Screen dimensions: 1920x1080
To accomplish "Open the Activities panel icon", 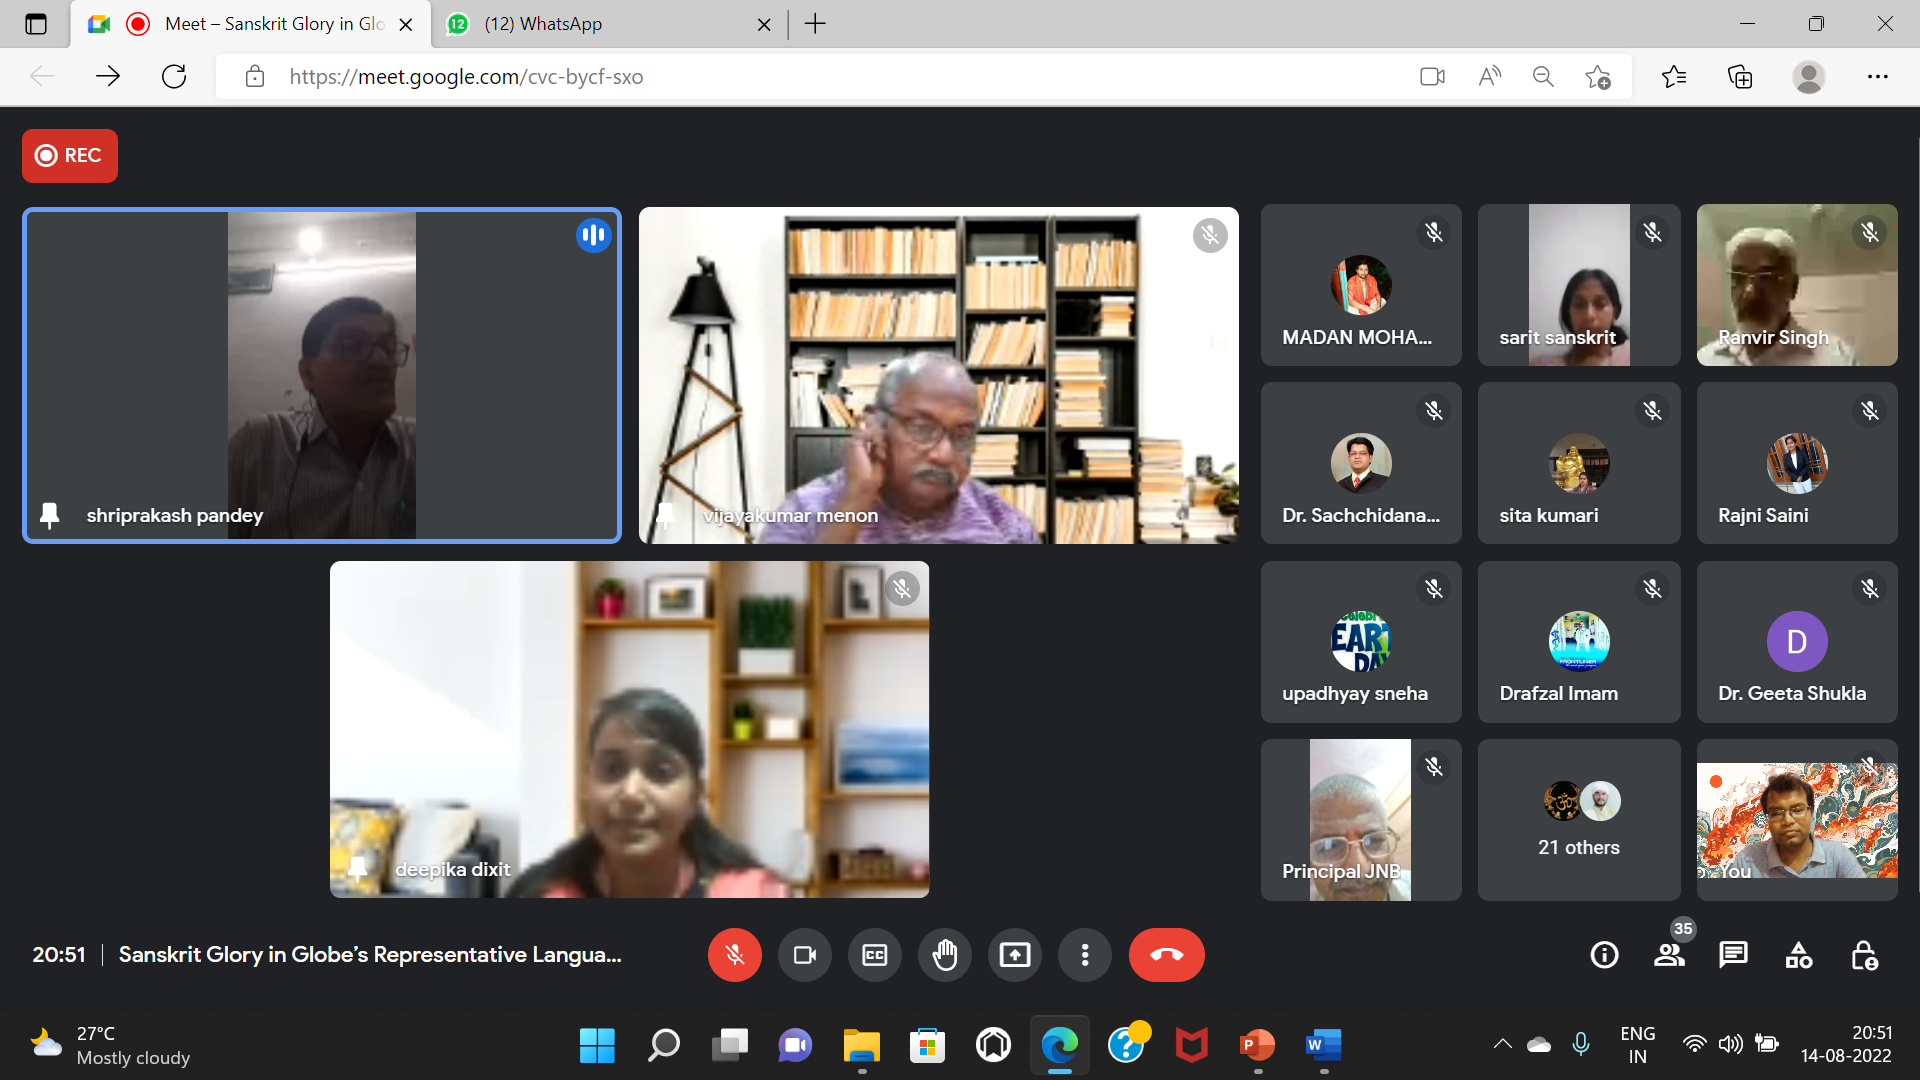I will click(1798, 955).
